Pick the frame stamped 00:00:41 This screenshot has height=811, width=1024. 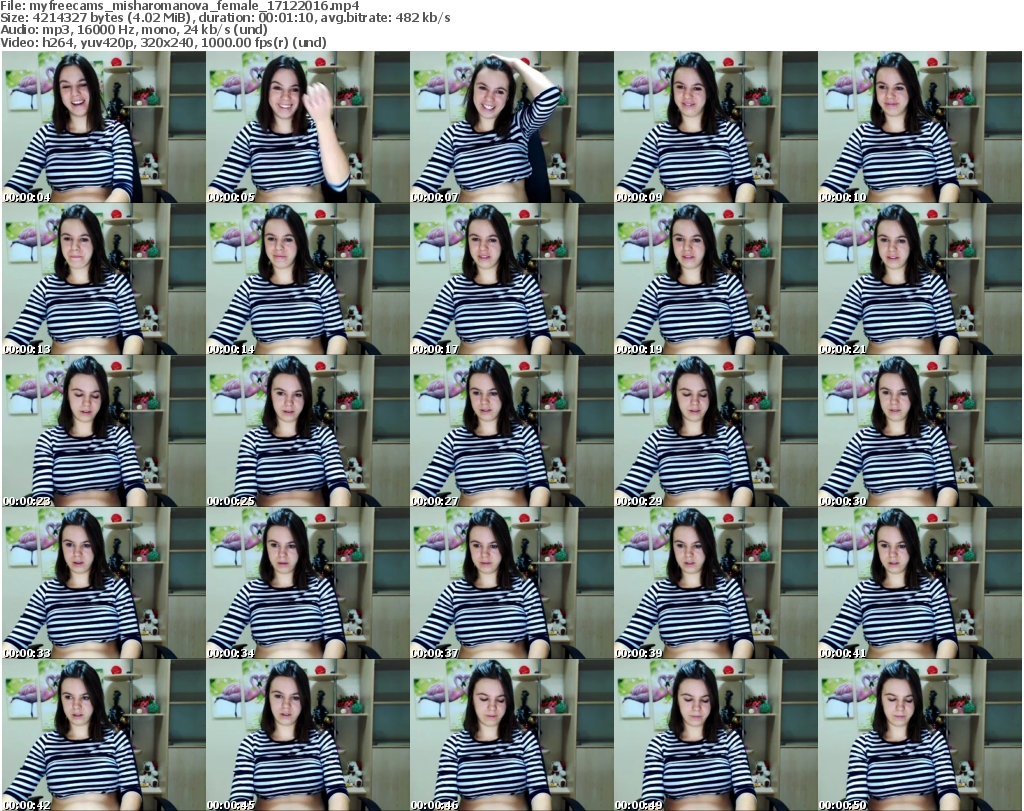click(919, 583)
